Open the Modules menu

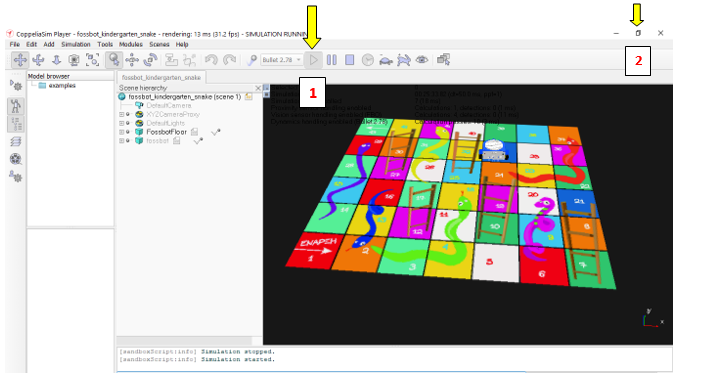click(131, 45)
